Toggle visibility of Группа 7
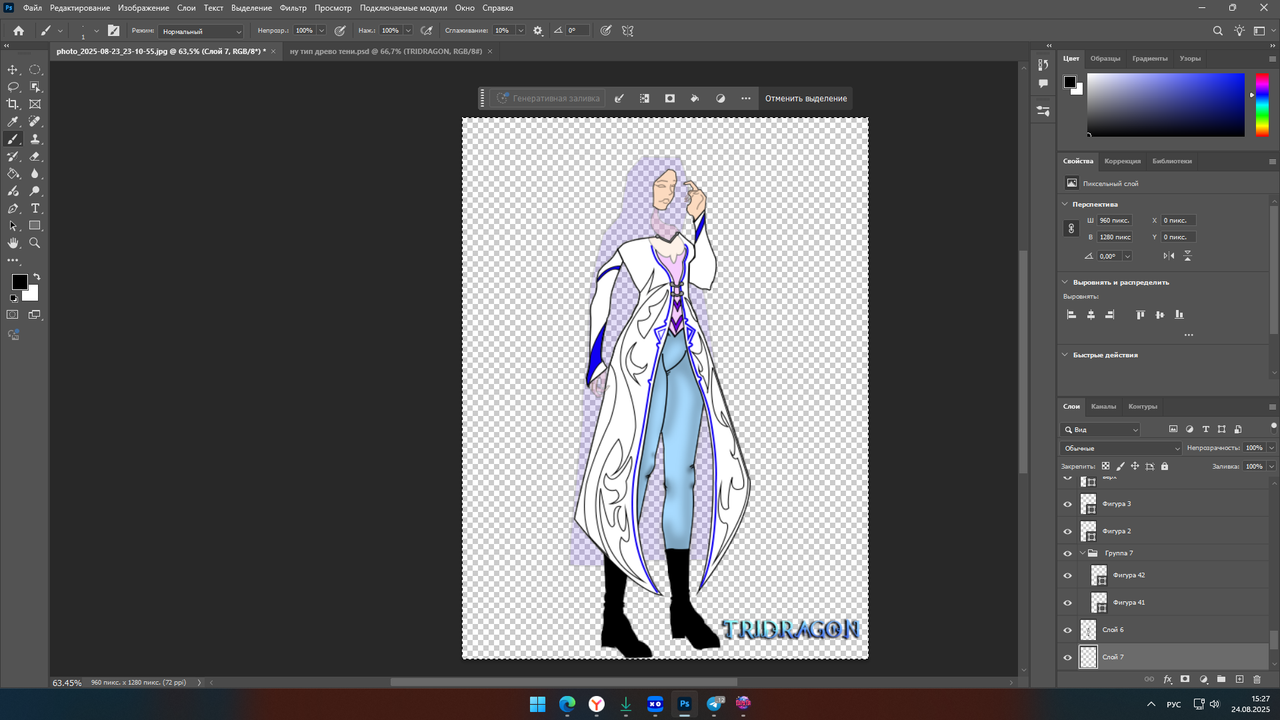The width and height of the screenshot is (1280, 720). tap(1067, 553)
